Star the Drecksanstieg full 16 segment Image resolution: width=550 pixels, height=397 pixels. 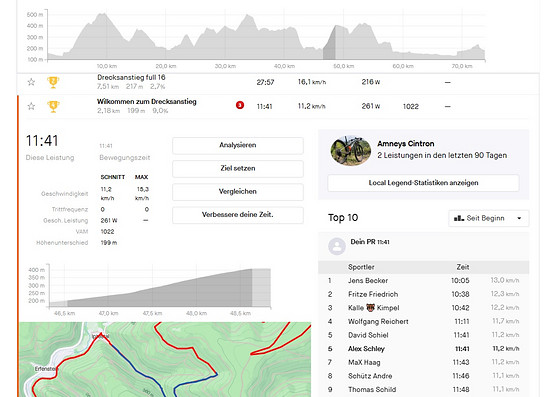point(31,82)
